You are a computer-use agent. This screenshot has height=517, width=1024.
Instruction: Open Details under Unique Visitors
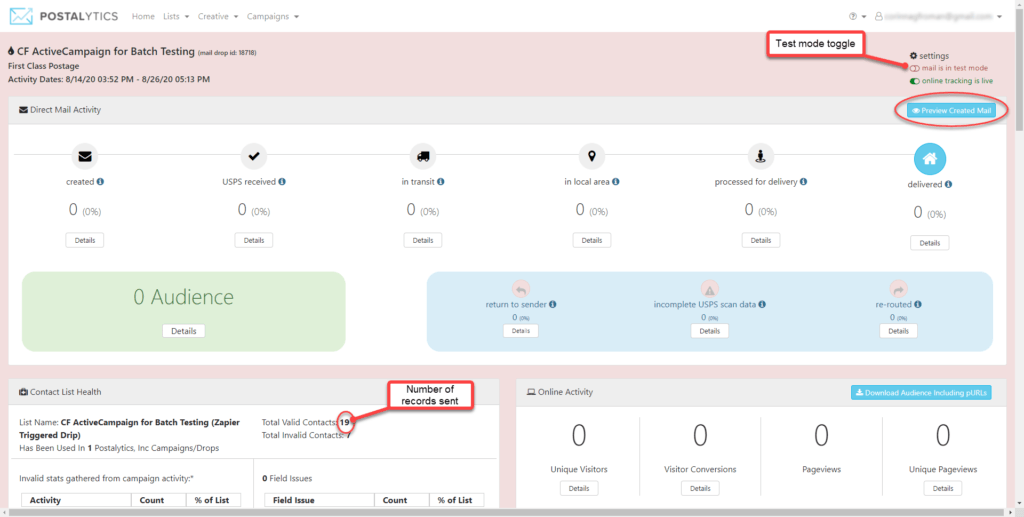click(x=579, y=488)
